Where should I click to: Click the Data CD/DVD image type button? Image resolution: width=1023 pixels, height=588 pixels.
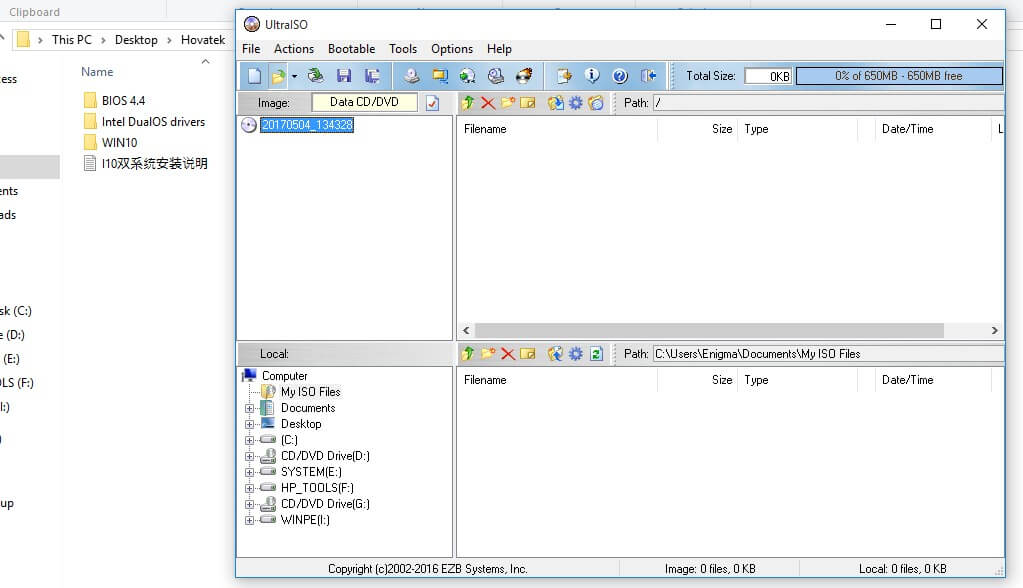(x=364, y=102)
